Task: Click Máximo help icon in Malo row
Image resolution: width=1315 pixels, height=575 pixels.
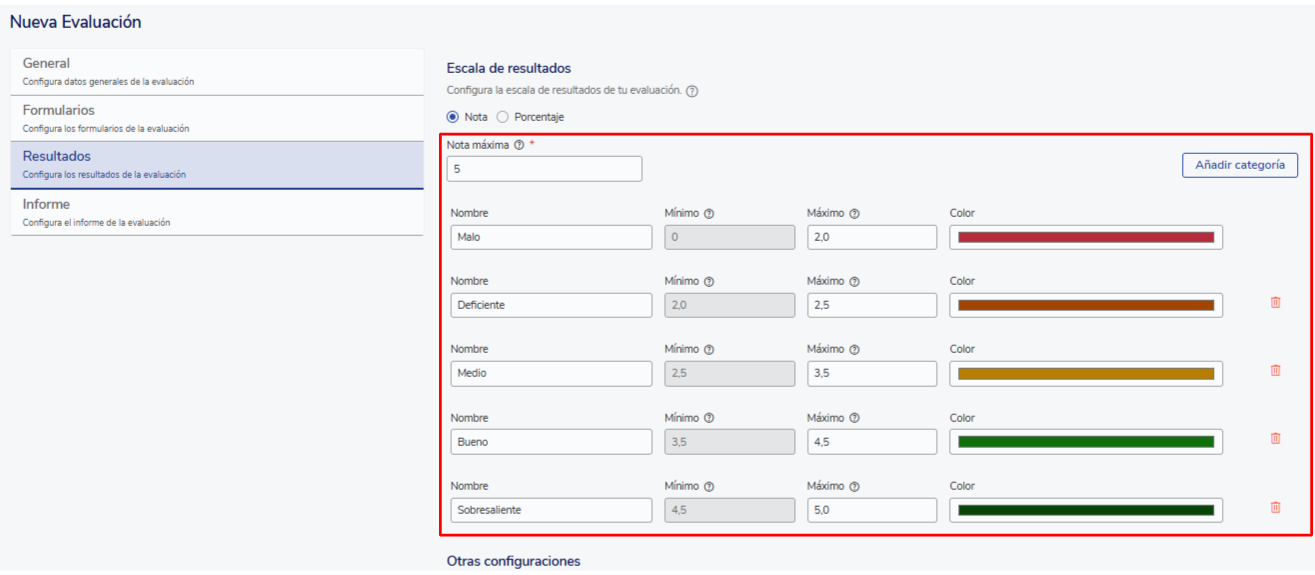Action: point(855,213)
